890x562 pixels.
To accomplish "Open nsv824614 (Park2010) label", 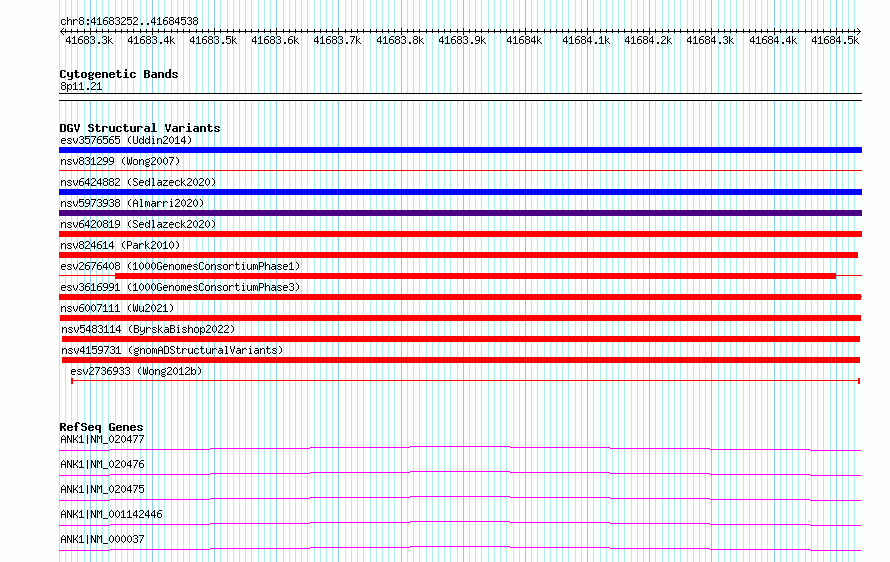I will point(120,245).
